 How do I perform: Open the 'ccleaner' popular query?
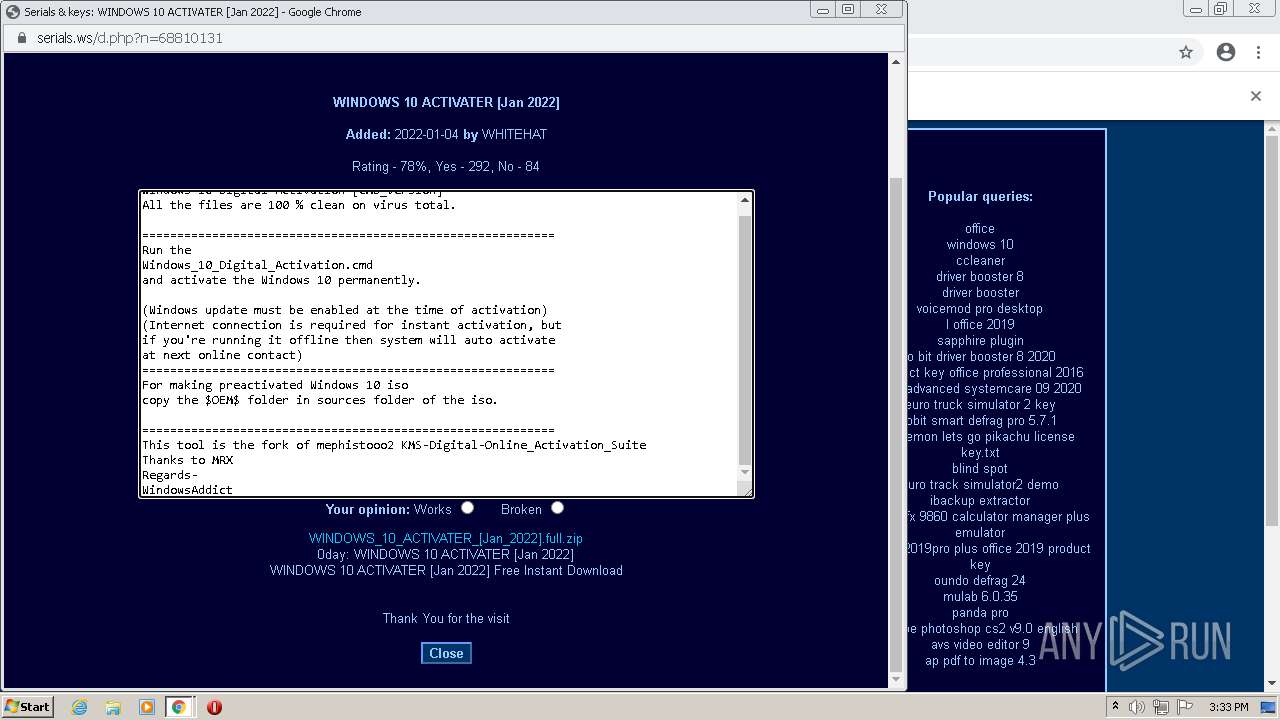click(x=980, y=260)
